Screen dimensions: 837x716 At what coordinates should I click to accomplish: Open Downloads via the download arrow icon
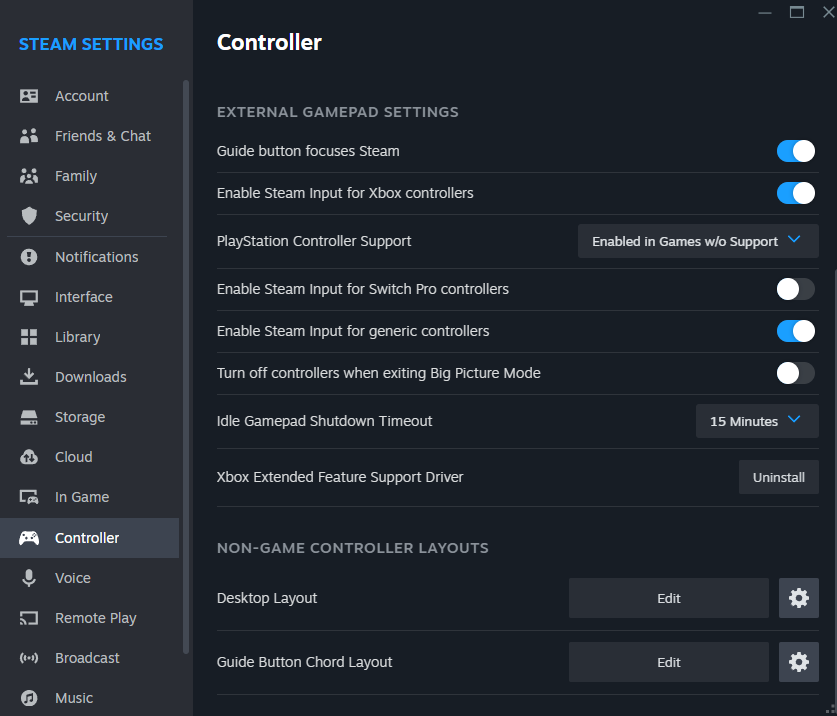(x=29, y=377)
